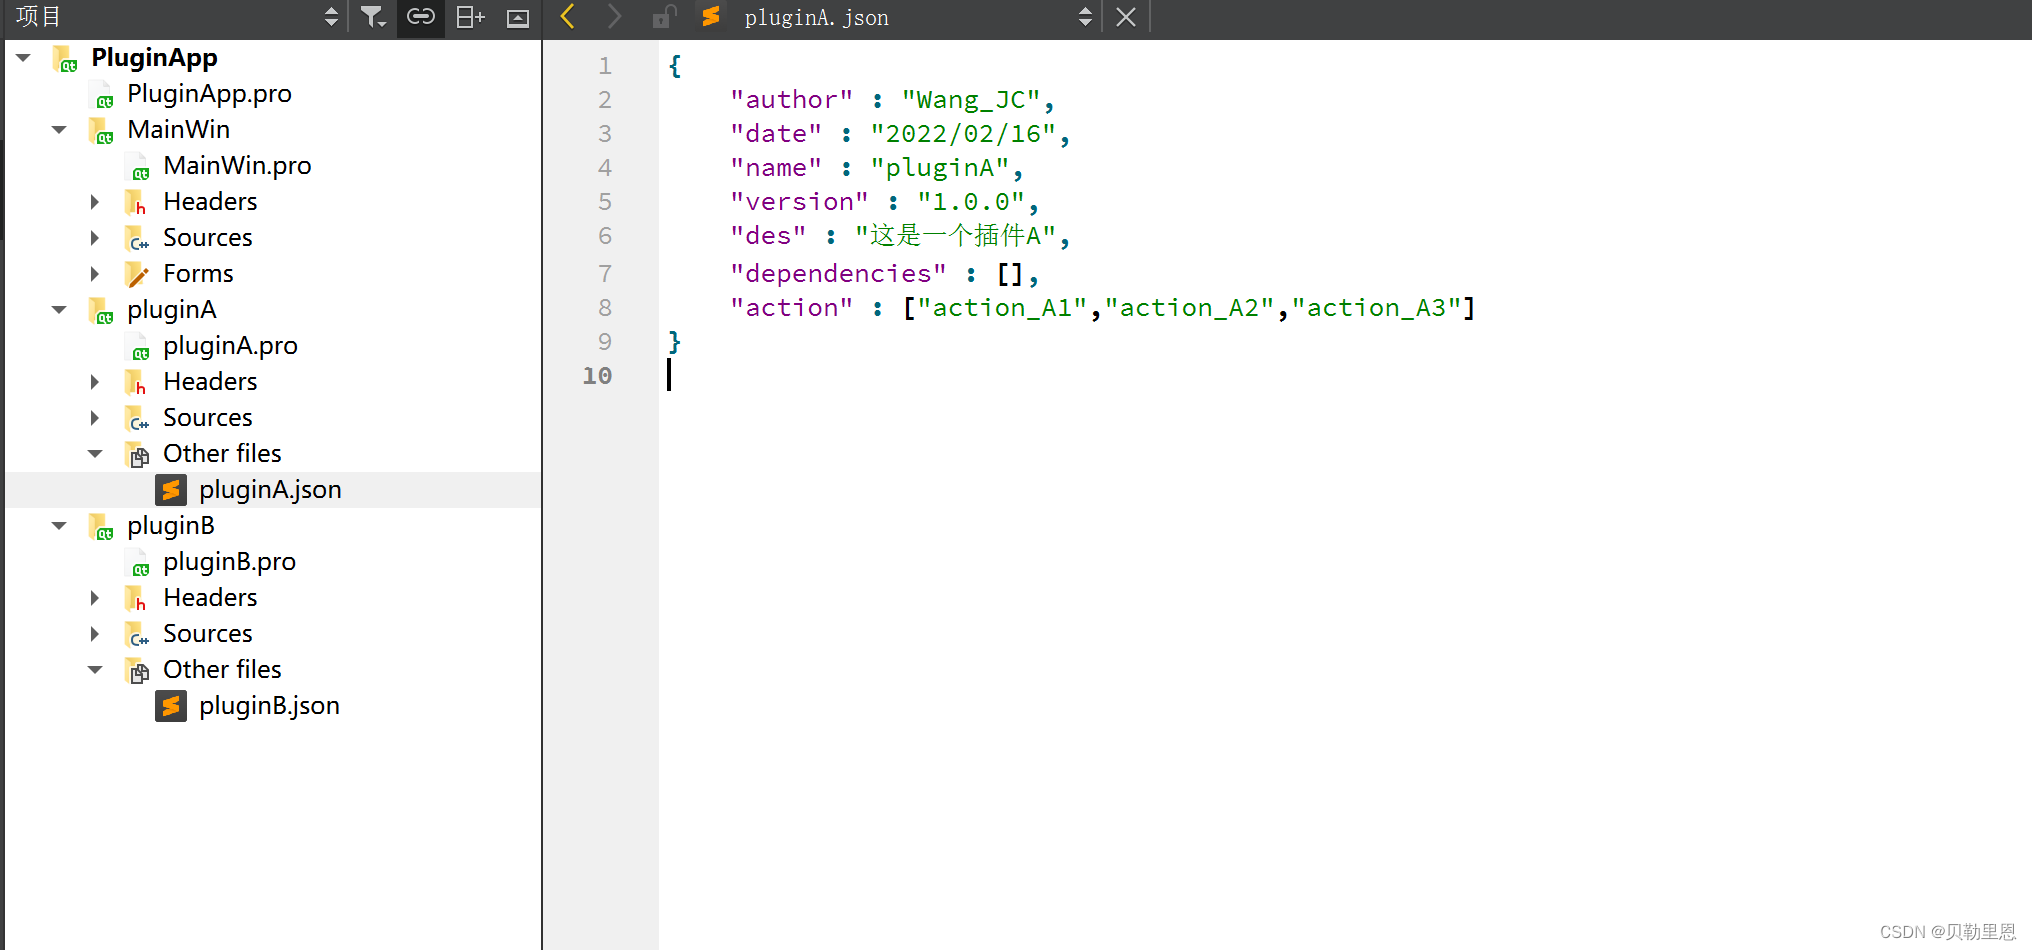Viewport: 2032px width, 950px height.
Task: Expand Sources under pluginA
Action: coord(95,418)
